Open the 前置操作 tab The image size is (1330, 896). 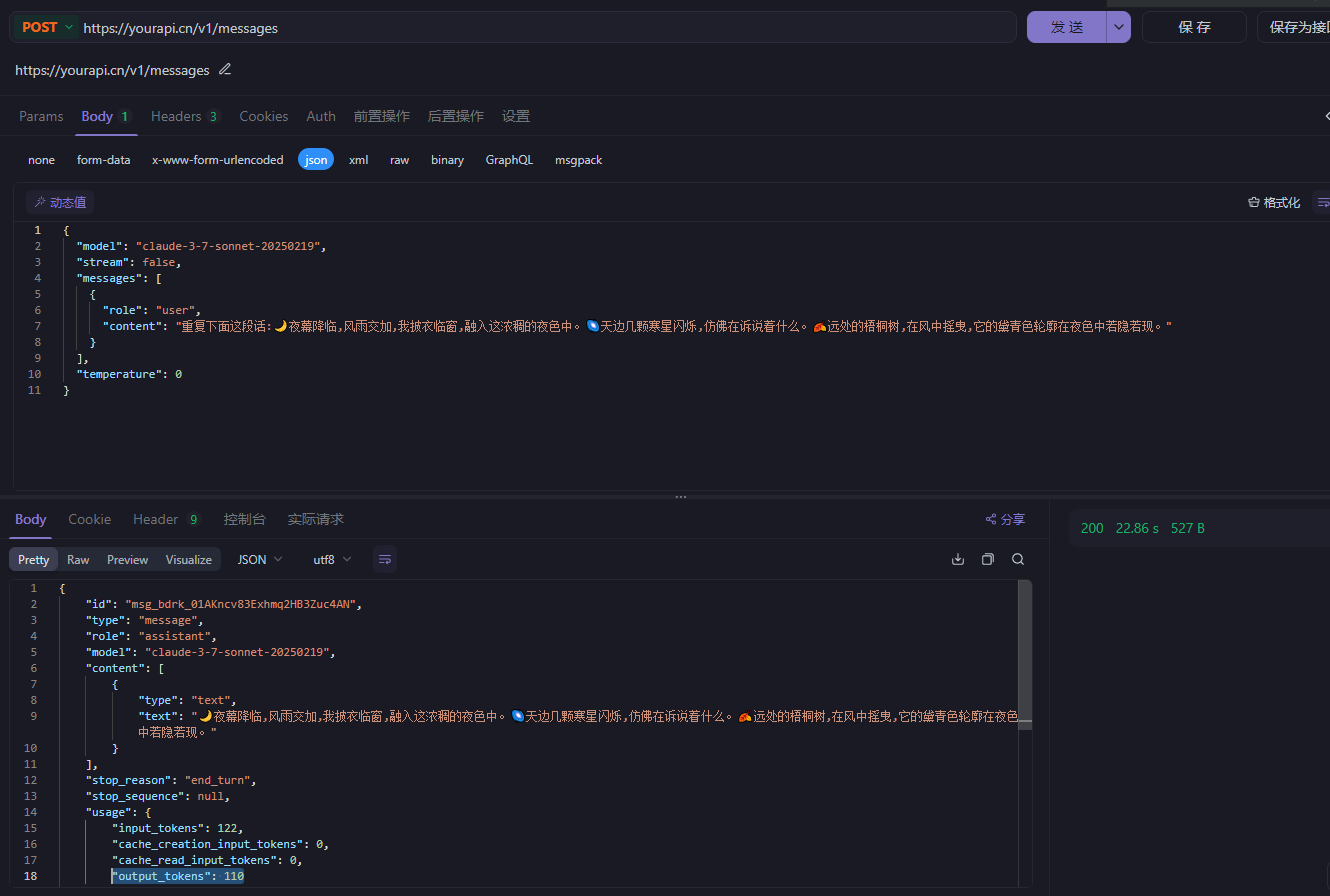pos(381,116)
